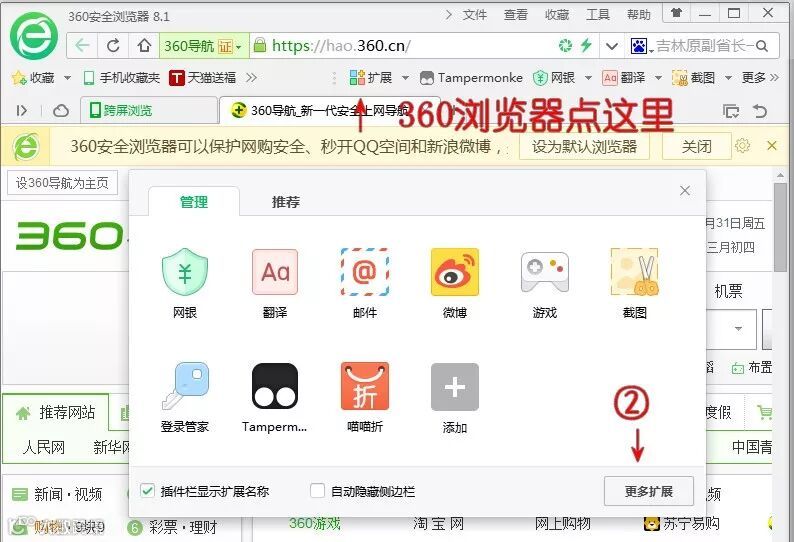Reload the page with the refresh icon
The height and width of the screenshot is (542, 794).
coord(113,46)
